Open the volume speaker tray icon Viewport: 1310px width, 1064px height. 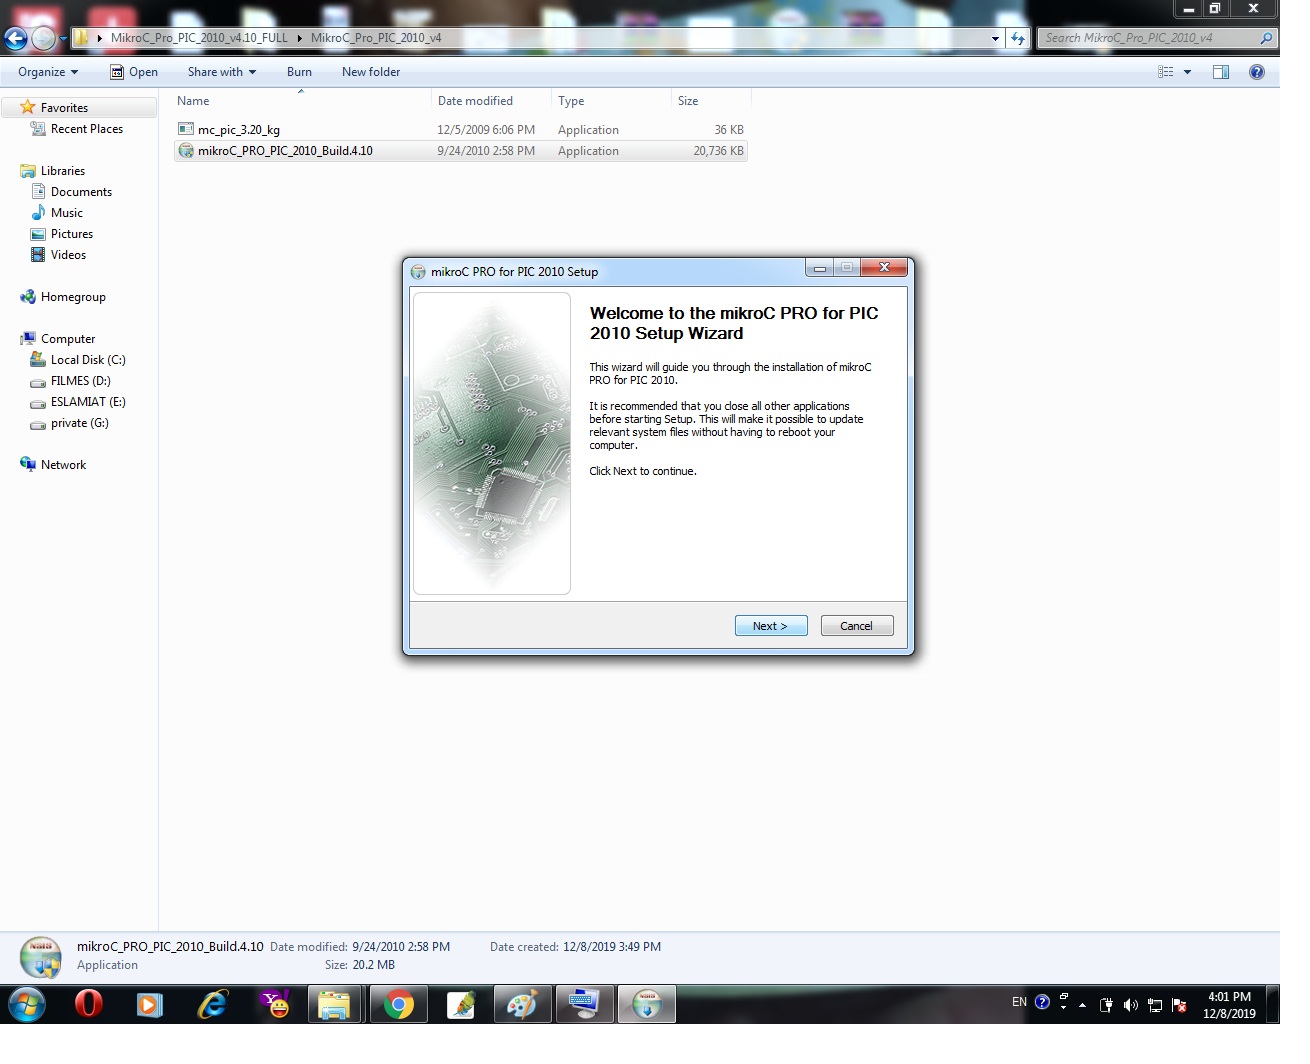1130,1005
